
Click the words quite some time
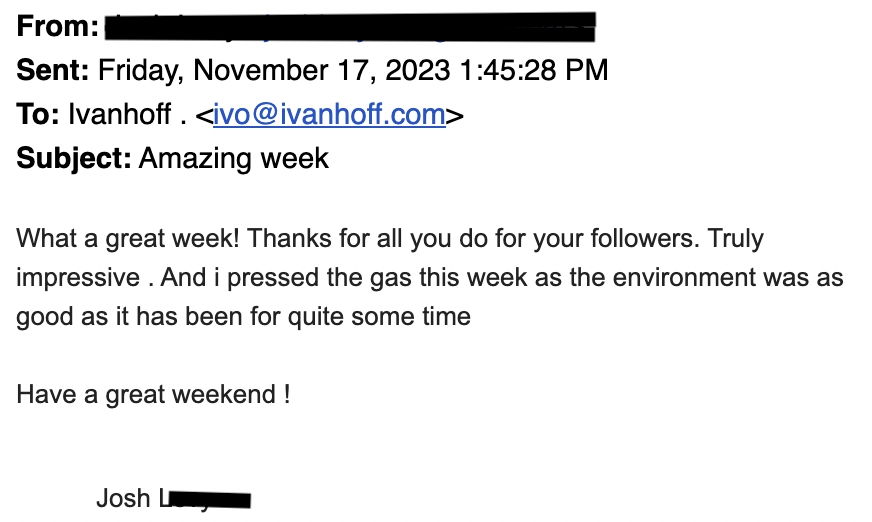[379, 317]
